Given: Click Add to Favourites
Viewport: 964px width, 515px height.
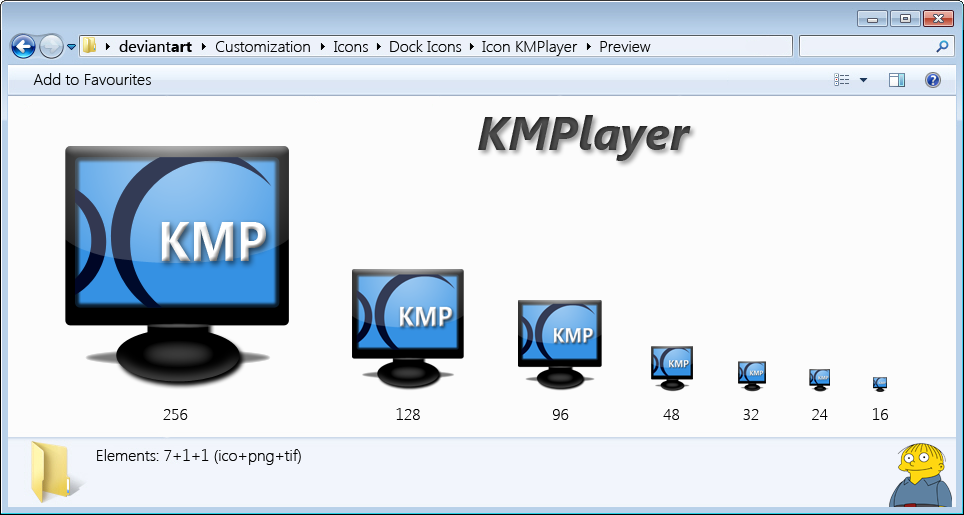Looking at the screenshot, I should pyautogui.click(x=92, y=80).
